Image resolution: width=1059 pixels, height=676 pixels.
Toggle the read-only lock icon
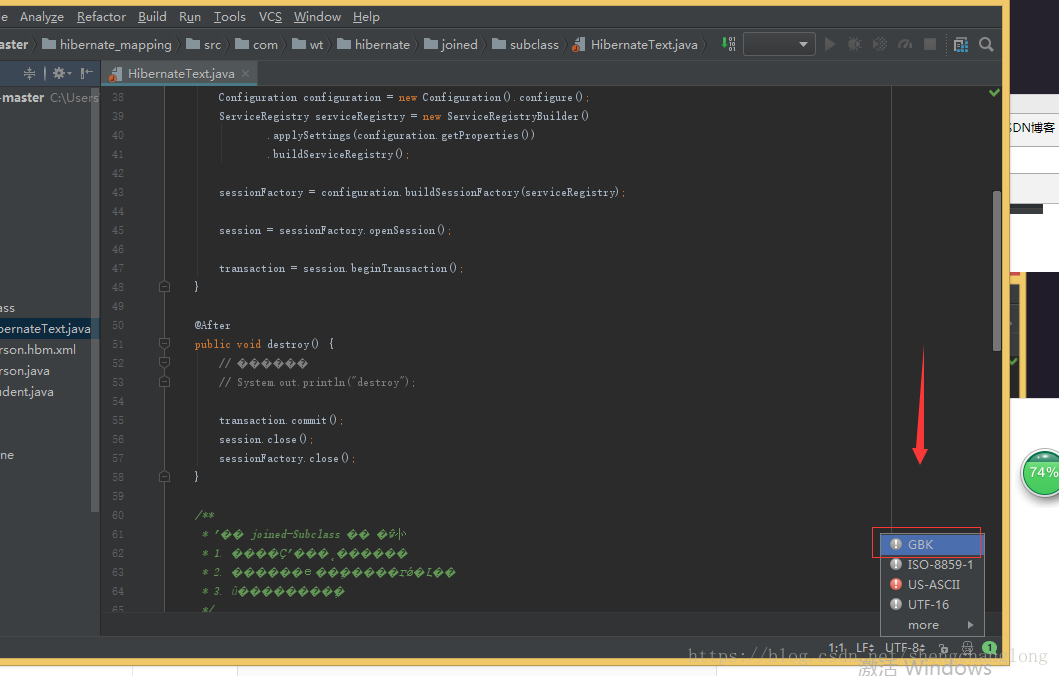coord(944,648)
